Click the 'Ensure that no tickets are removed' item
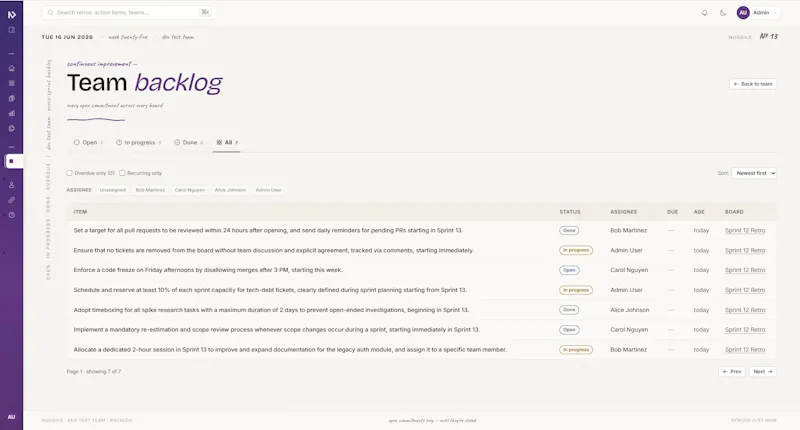800x430 pixels. pos(273,250)
